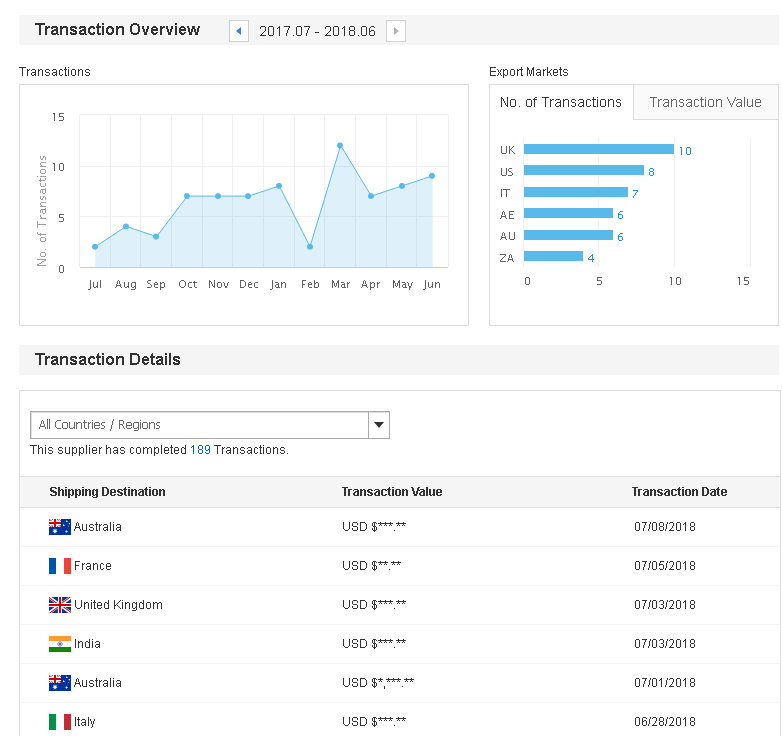Open the All Countries / Regions dropdown
This screenshot has width=783, height=736.
(200, 425)
